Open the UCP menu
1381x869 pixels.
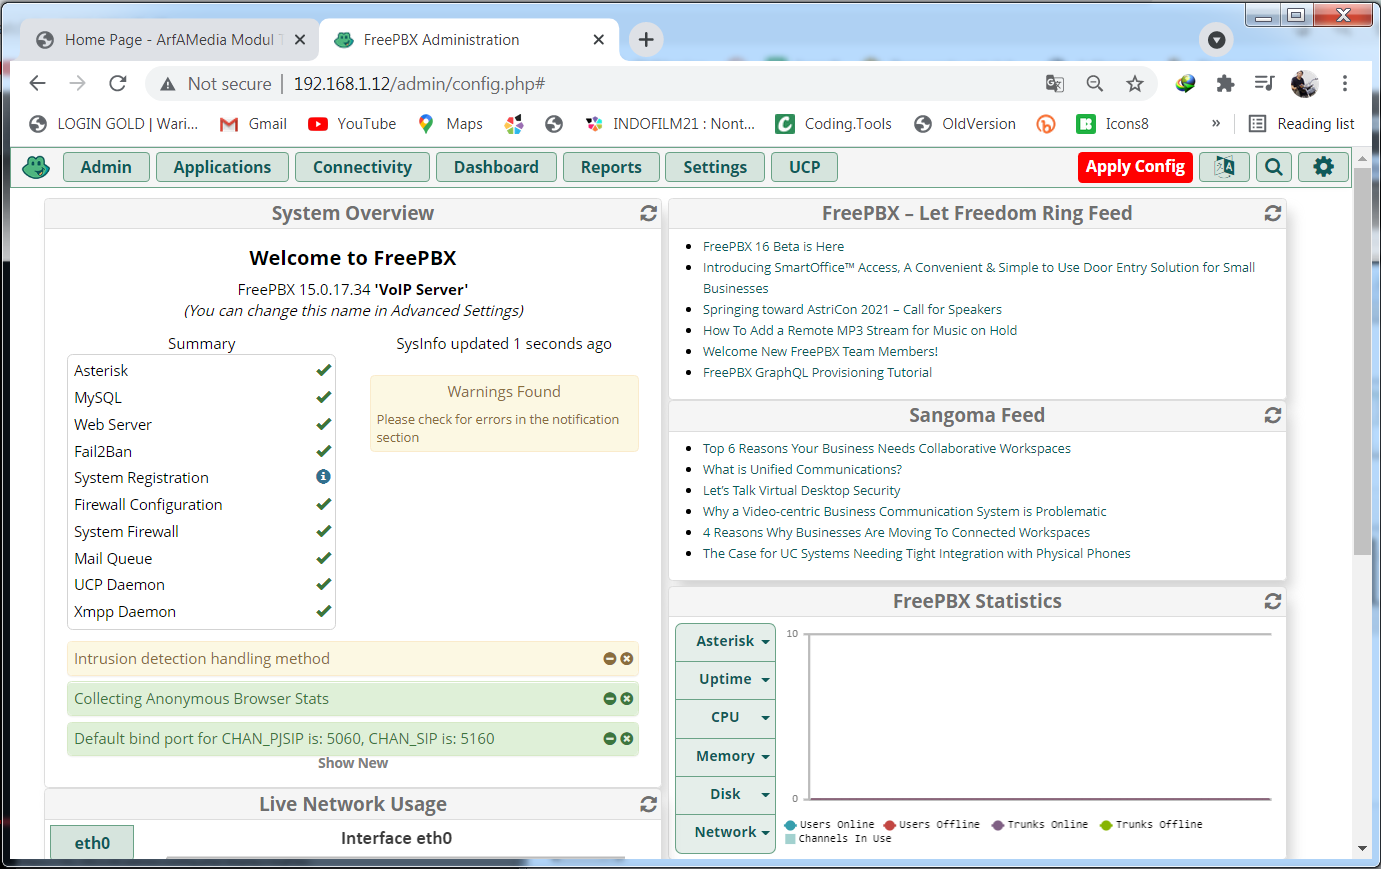point(804,167)
